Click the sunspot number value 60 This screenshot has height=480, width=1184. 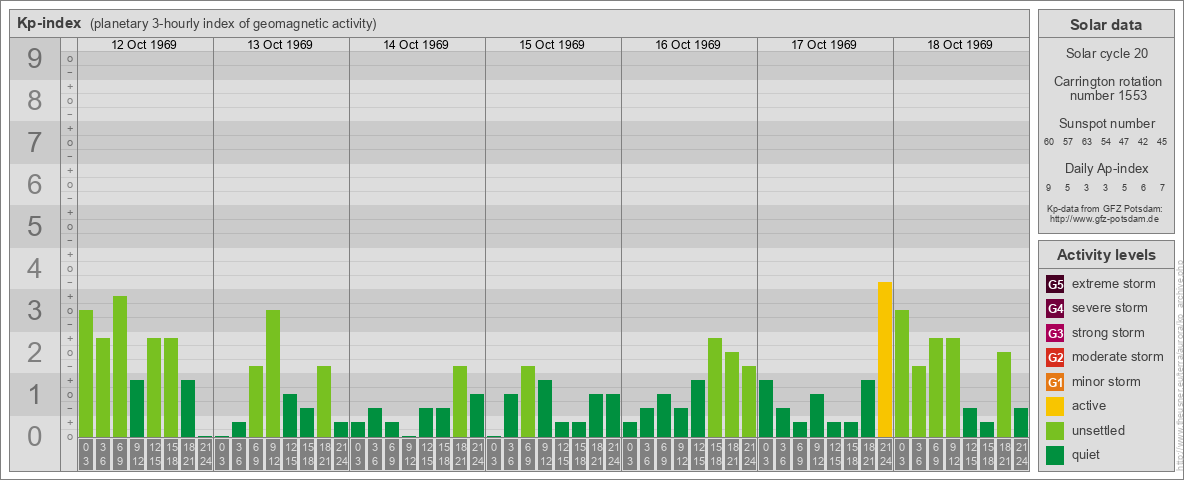1049,142
